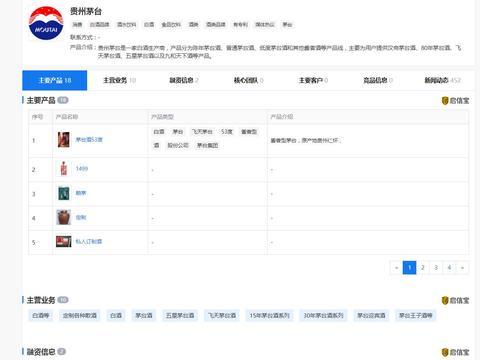Go to page 4 of products
This screenshot has width=480, height=360.
tap(449, 268)
